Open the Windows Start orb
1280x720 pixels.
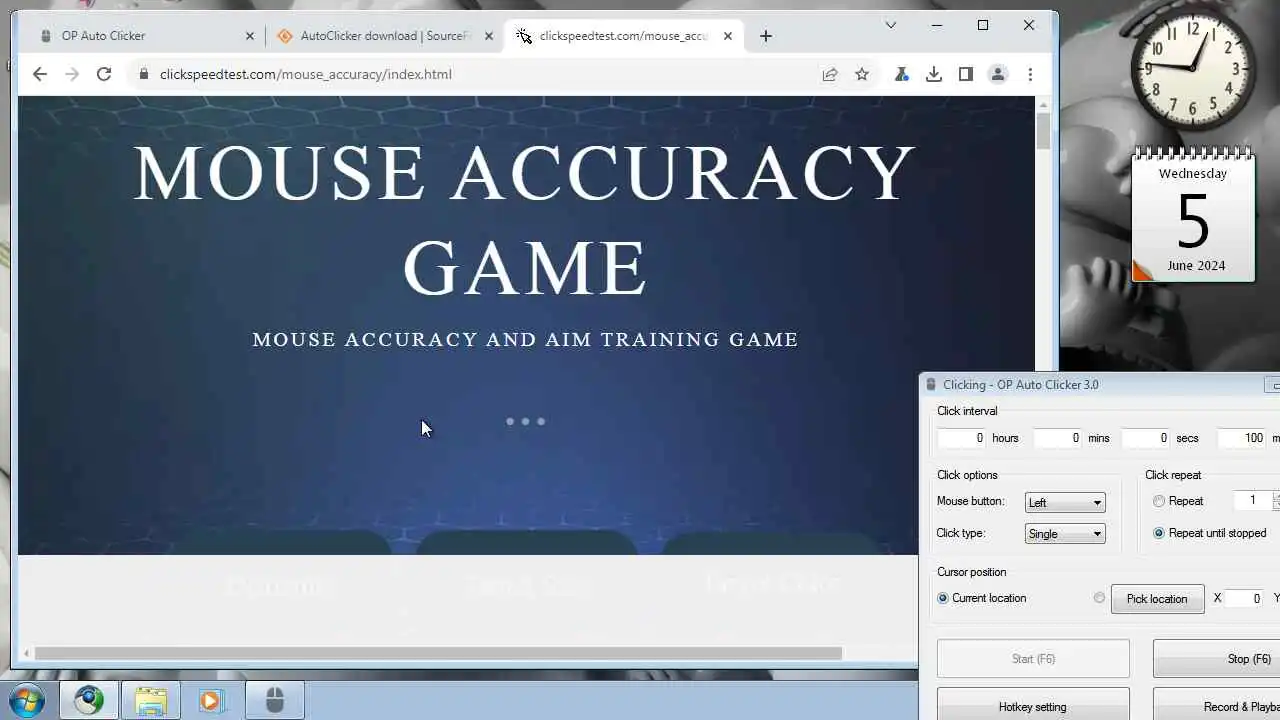(26, 700)
